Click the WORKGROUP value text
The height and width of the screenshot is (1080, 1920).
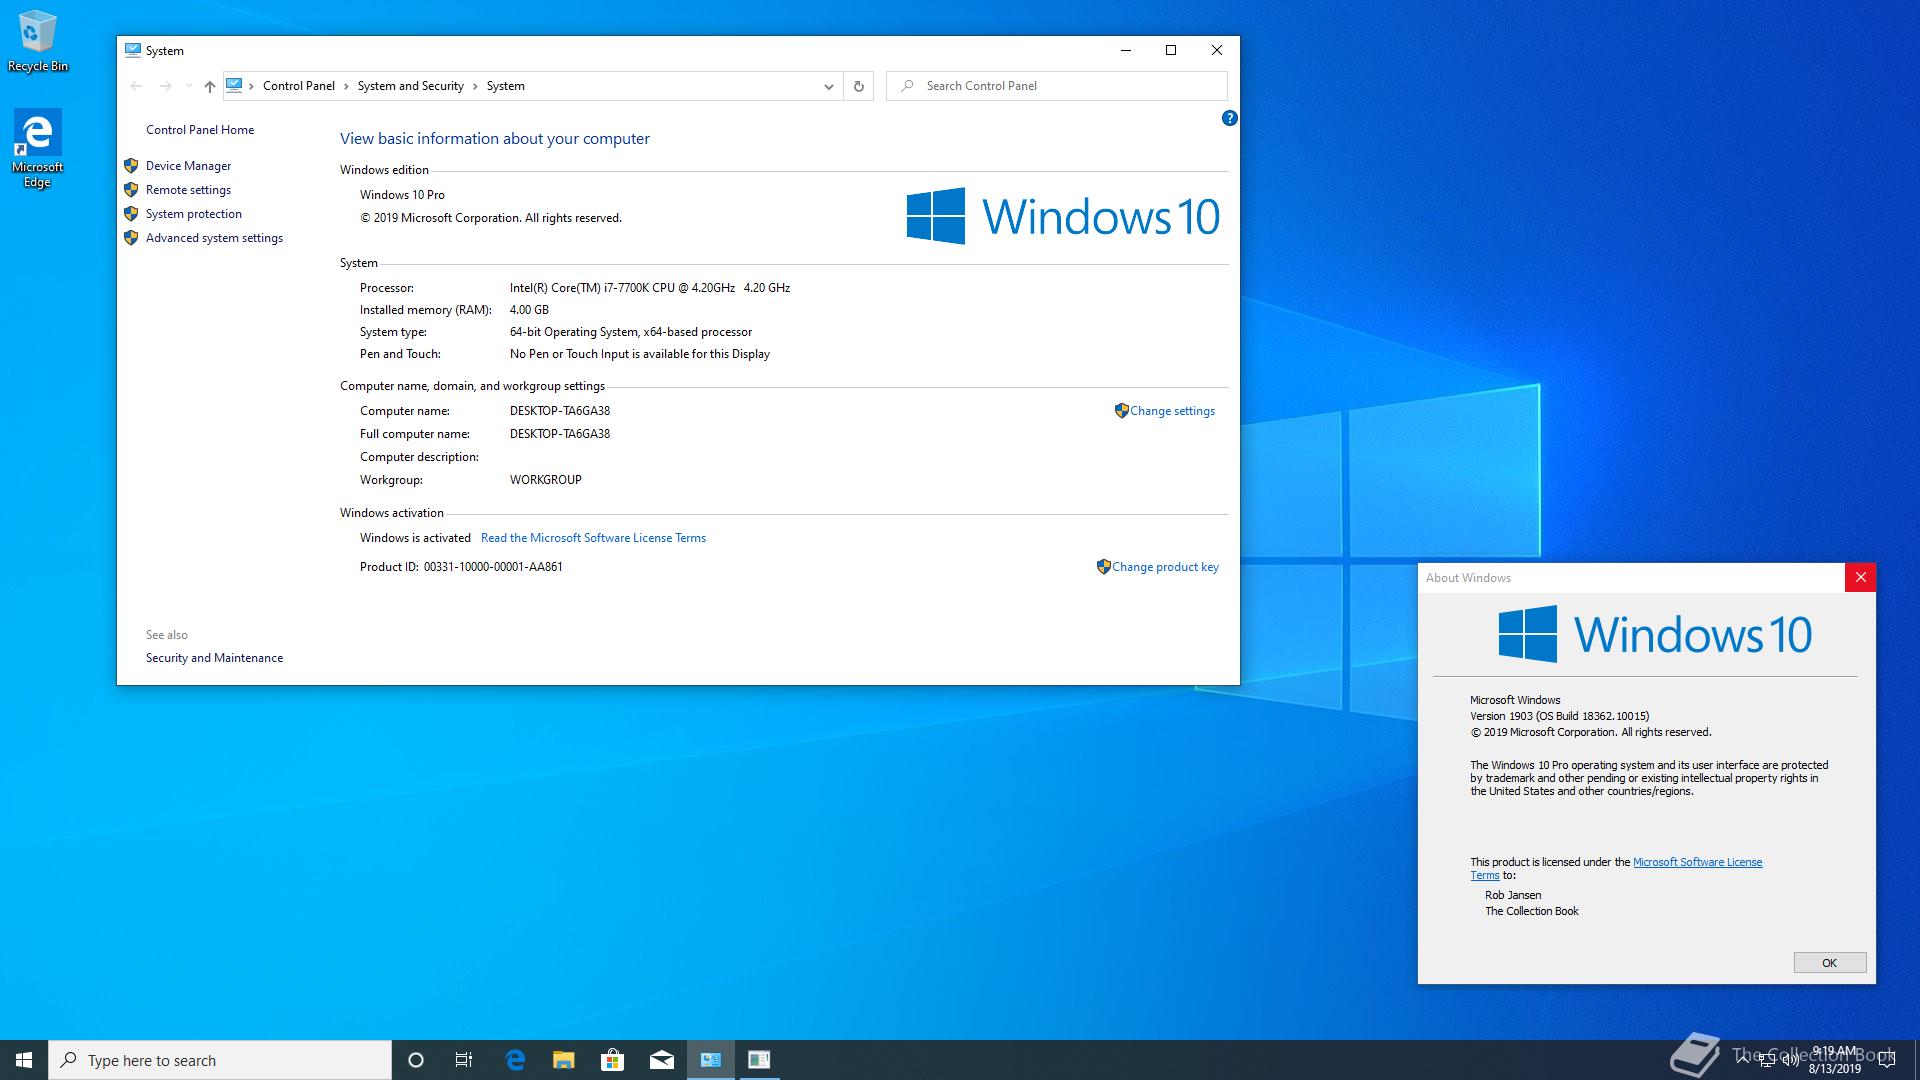click(546, 480)
